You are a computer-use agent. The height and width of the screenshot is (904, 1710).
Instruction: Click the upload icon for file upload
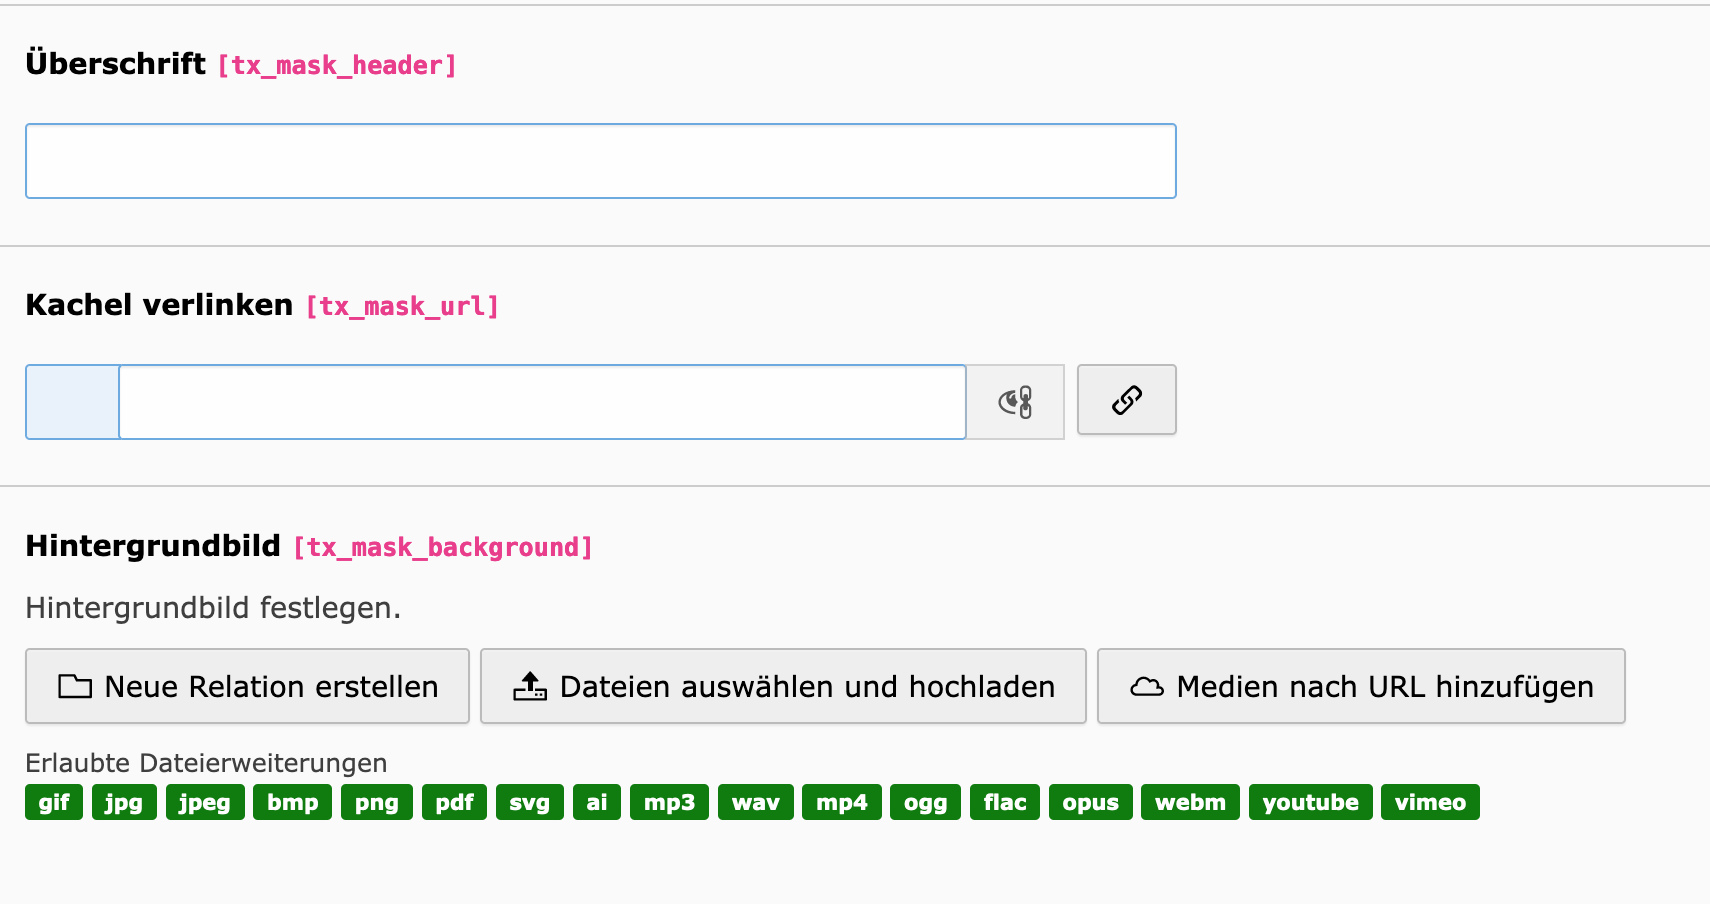click(530, 686)
